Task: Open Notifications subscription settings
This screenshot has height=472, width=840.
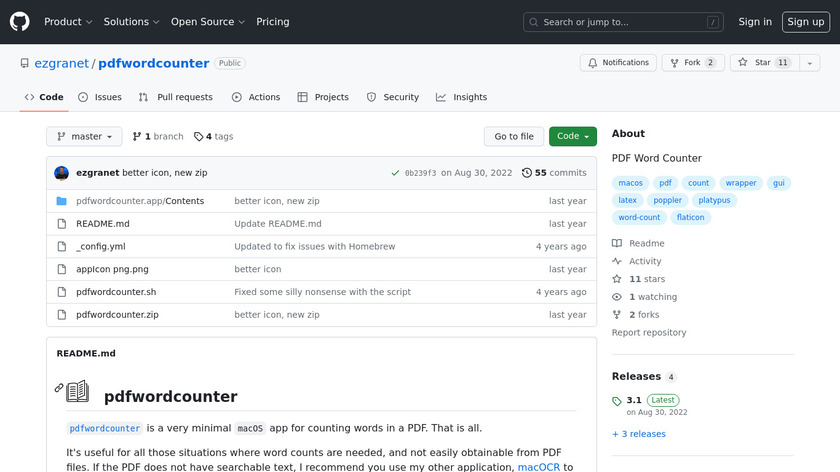Action: (618, 63)
